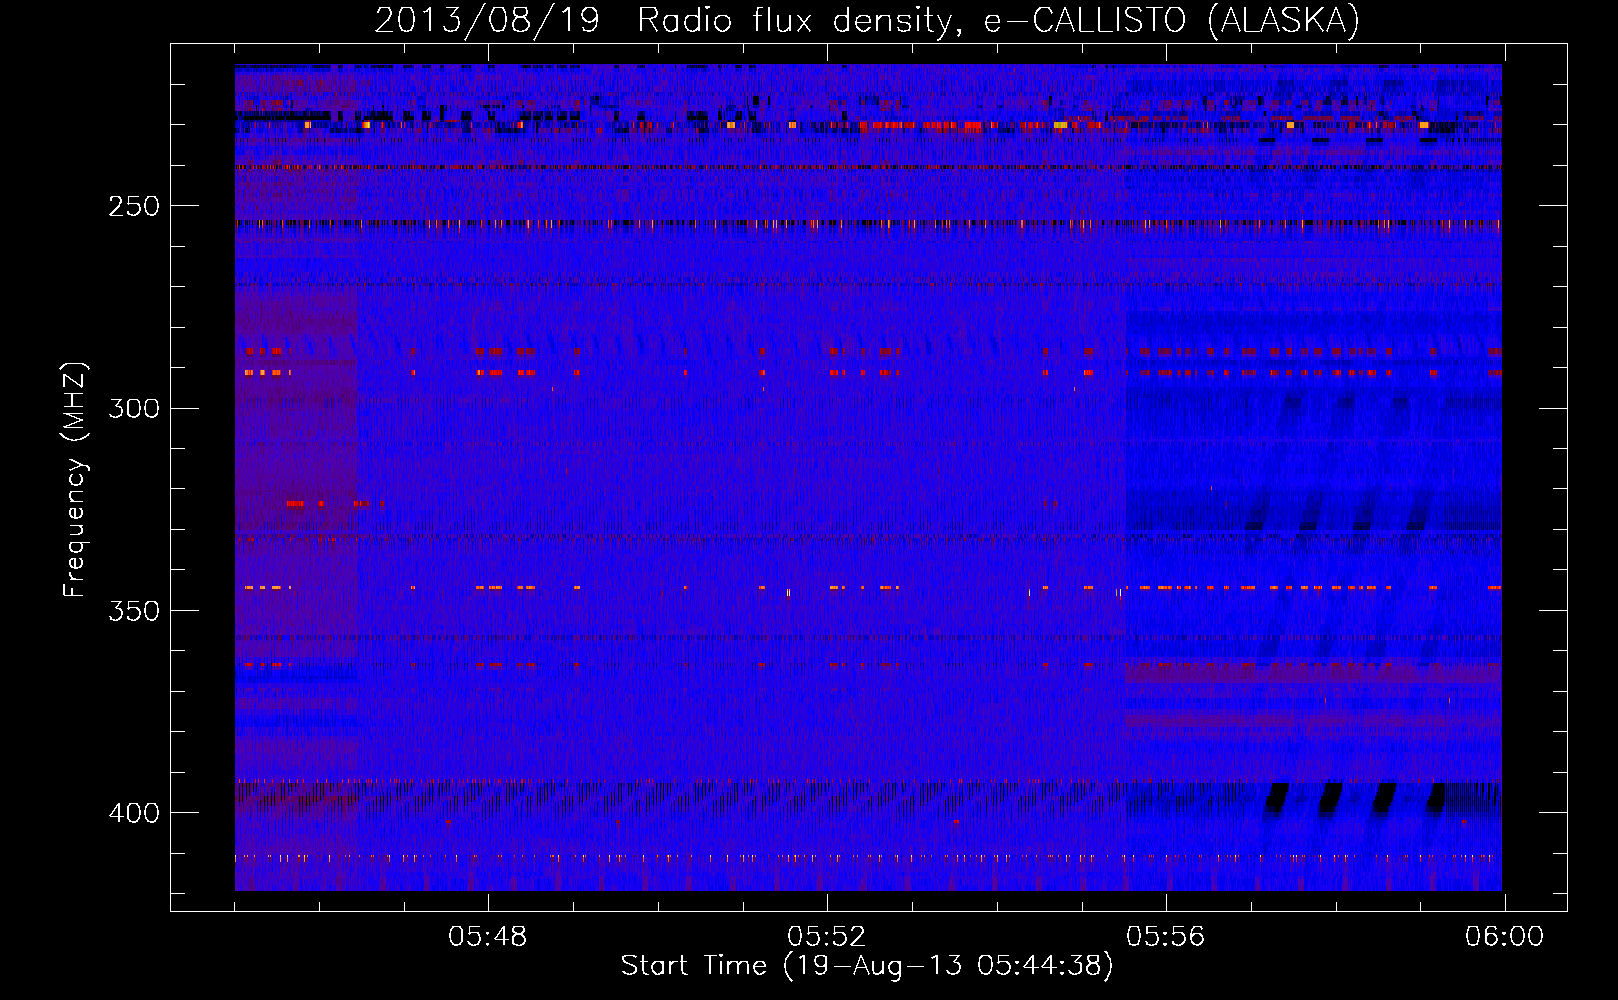1618x1000 pixels.
Task: Click the 350 frequency tick label
Action: pyautogui.click(x=134, y=610)
